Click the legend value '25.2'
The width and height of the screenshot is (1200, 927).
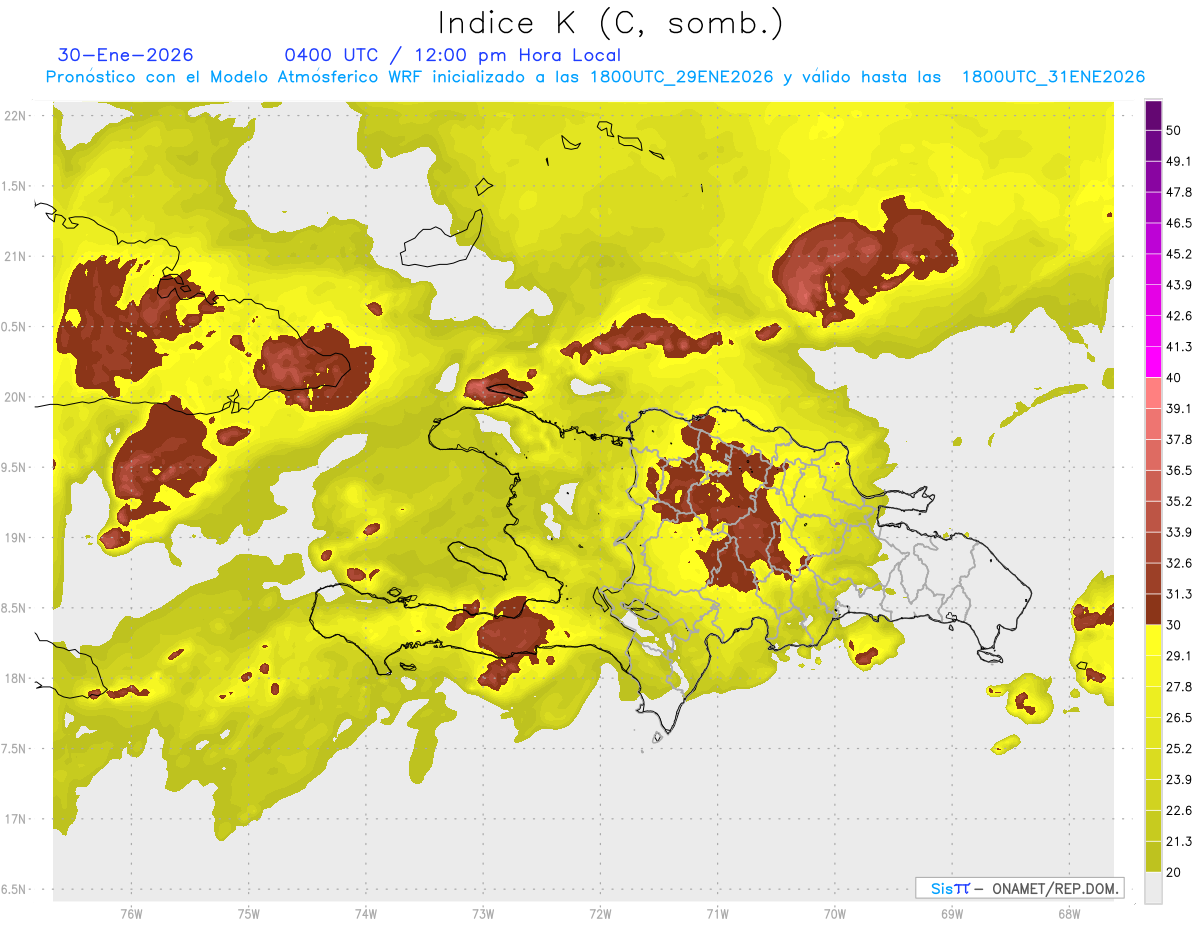(x=1178, y=749)
